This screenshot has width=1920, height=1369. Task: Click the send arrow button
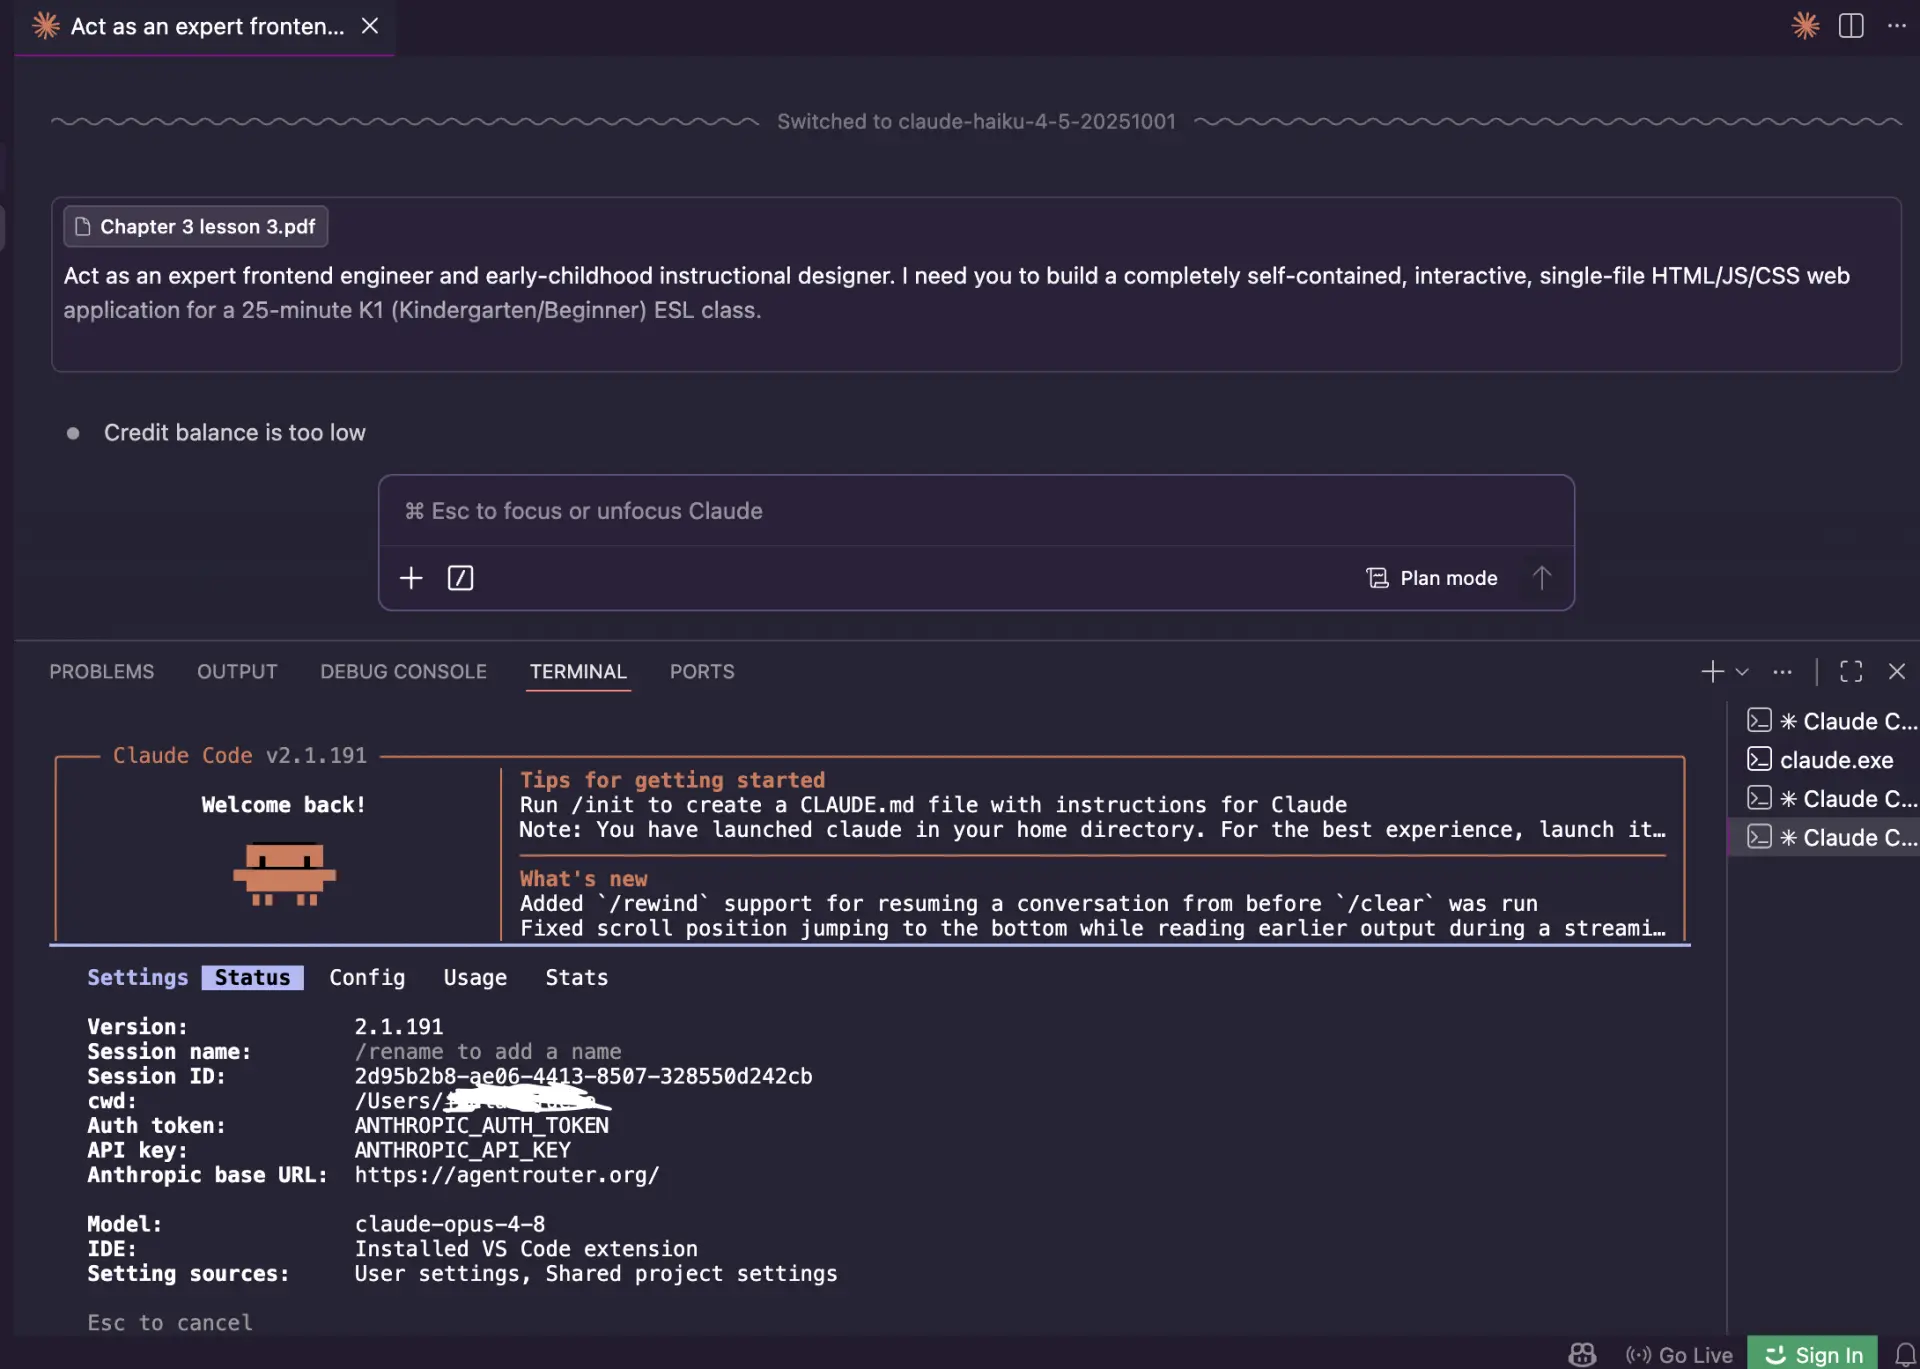(x=1542, y=578)
